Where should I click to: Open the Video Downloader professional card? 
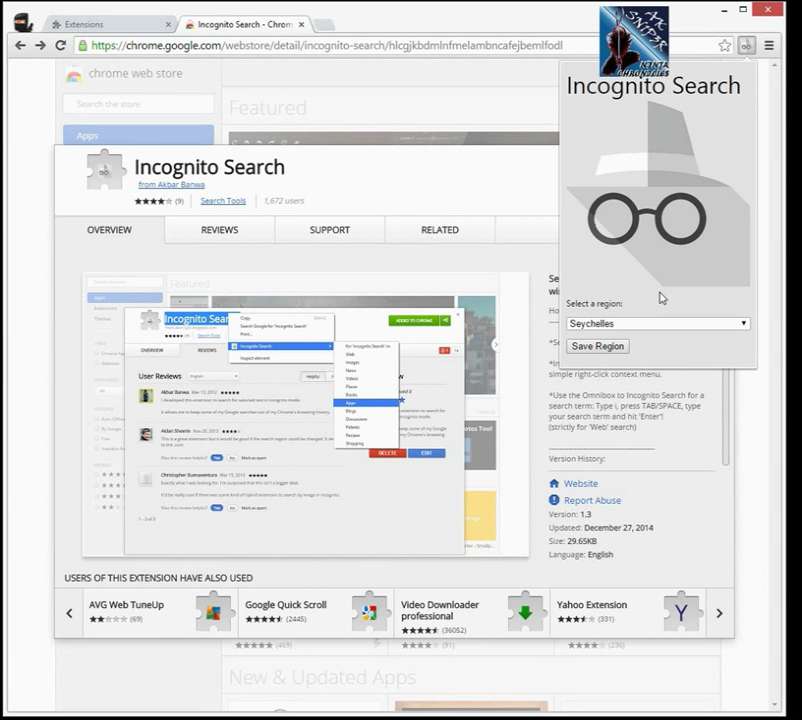(x=472, y=613)
